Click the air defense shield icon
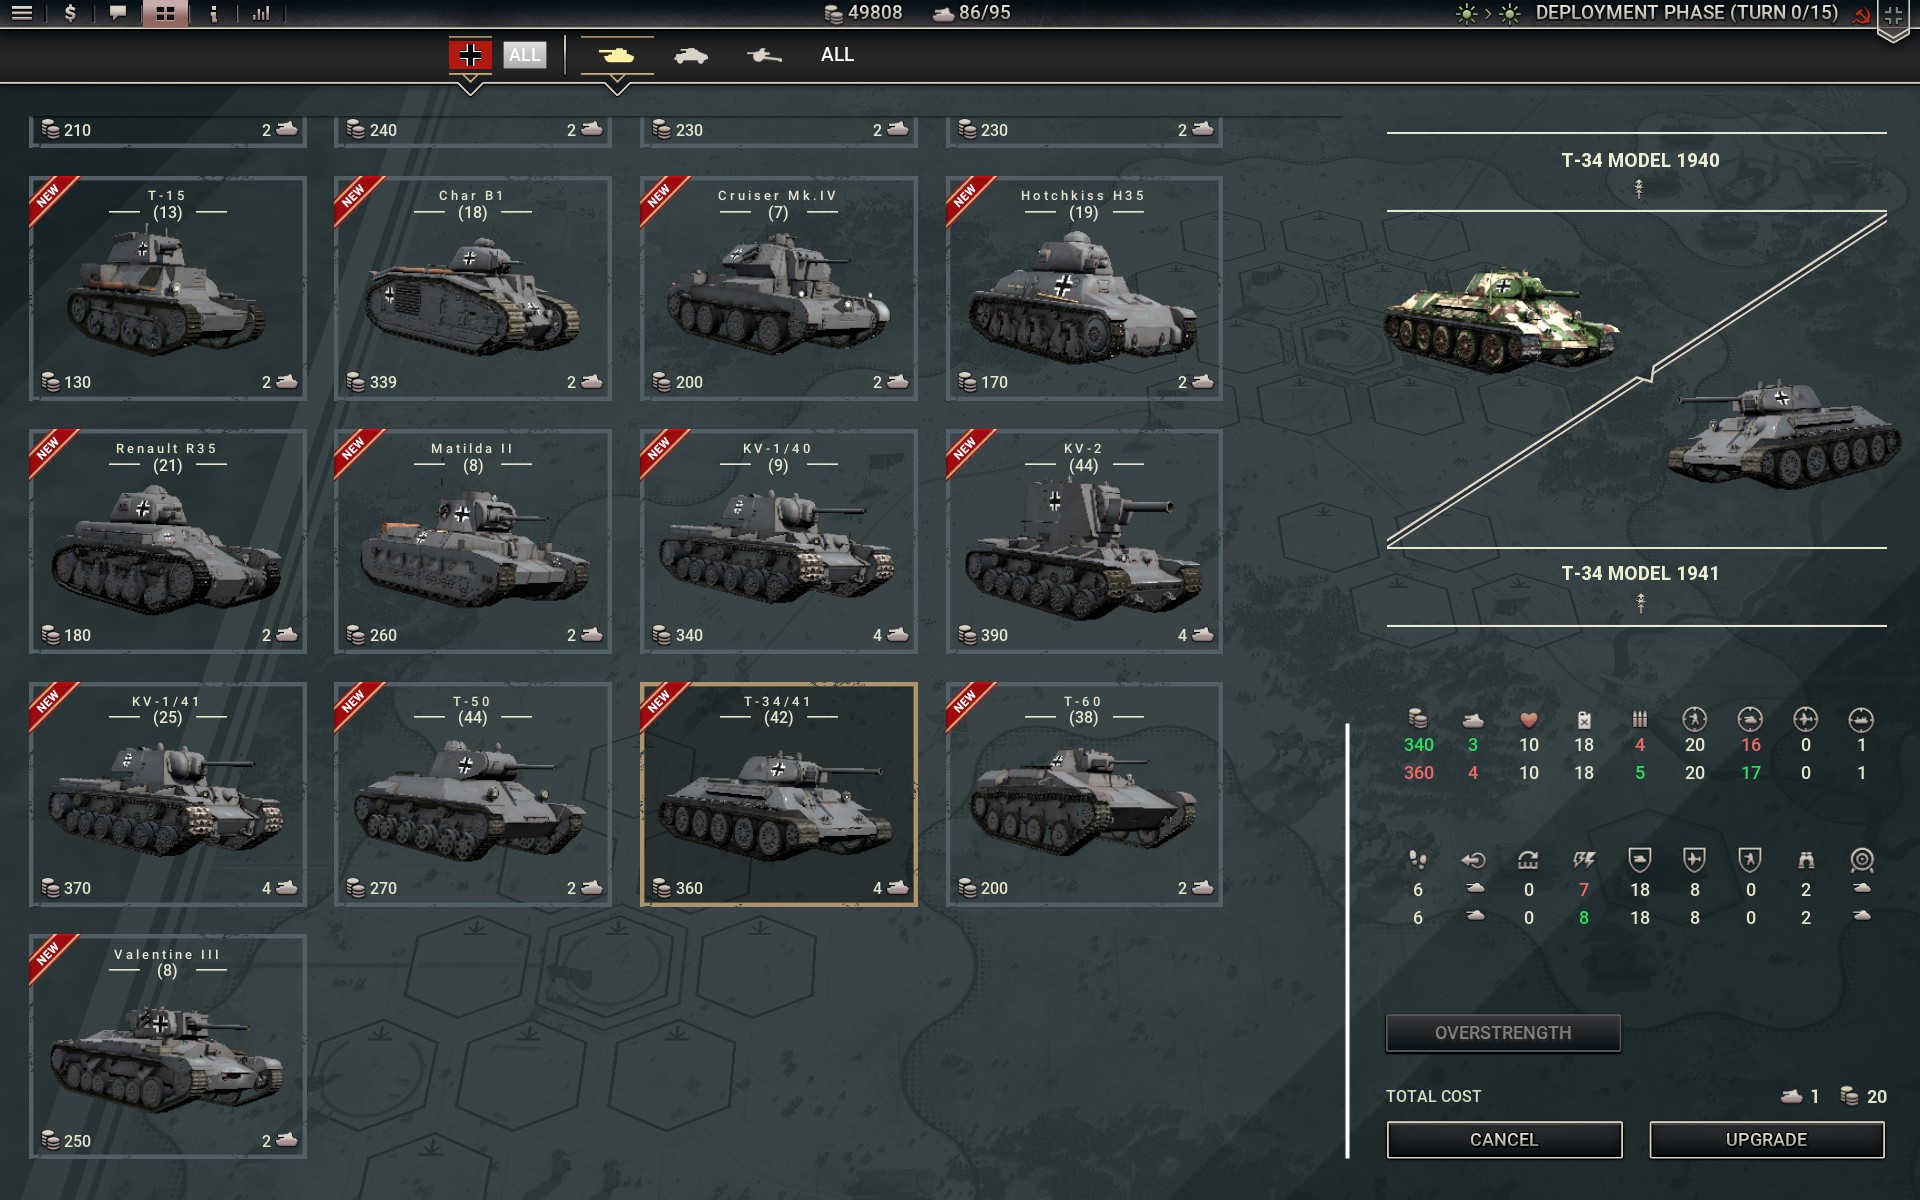The width and height of the screenshot is (1920, 1200). click(1694, 860)
